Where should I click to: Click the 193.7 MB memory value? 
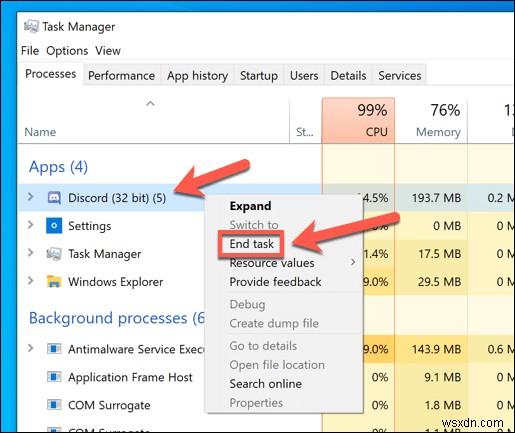436,198
